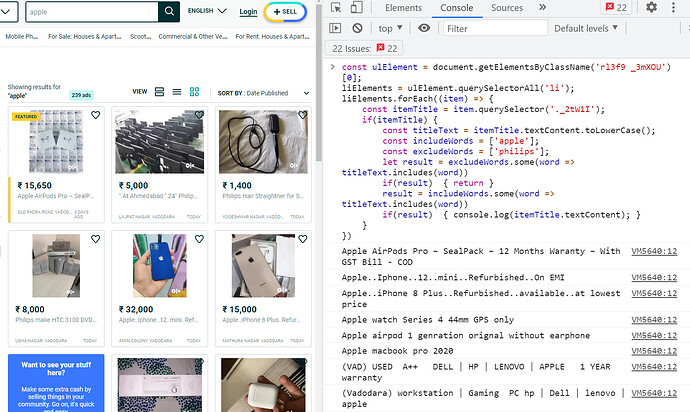Toggle the device toolbar icon
Viewport: 690px width, 412px height.
click(356, 7)
